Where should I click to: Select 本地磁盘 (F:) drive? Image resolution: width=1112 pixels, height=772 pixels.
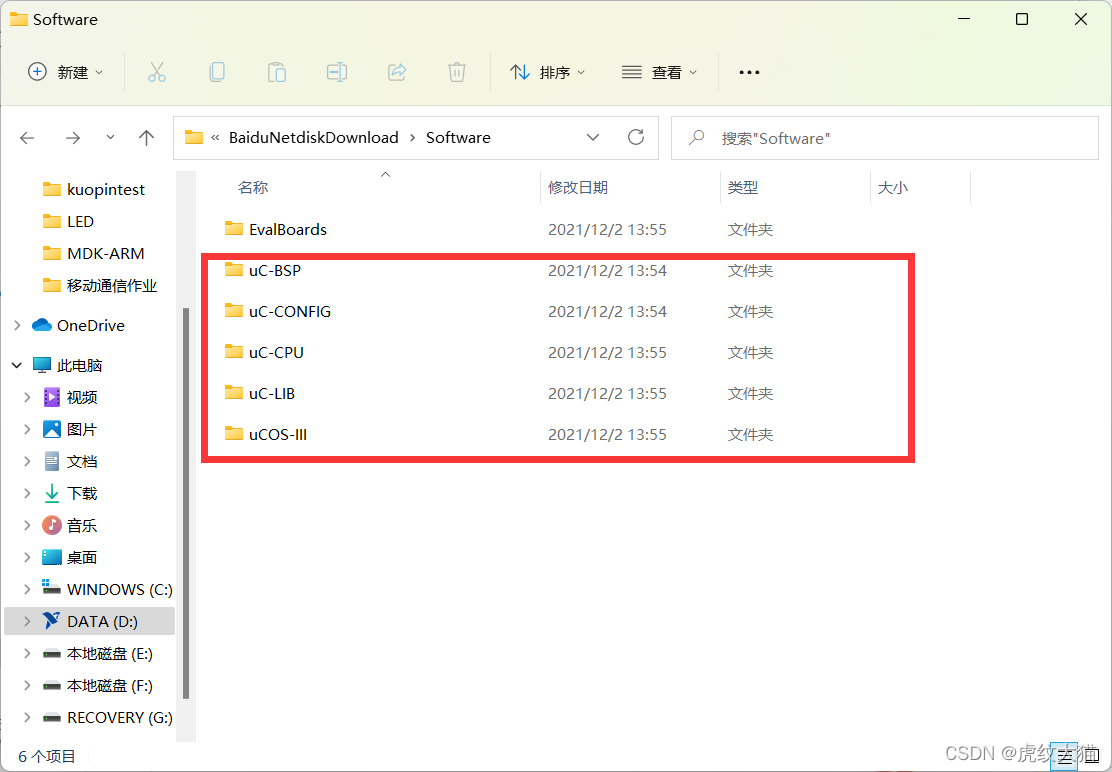[110, 686]
